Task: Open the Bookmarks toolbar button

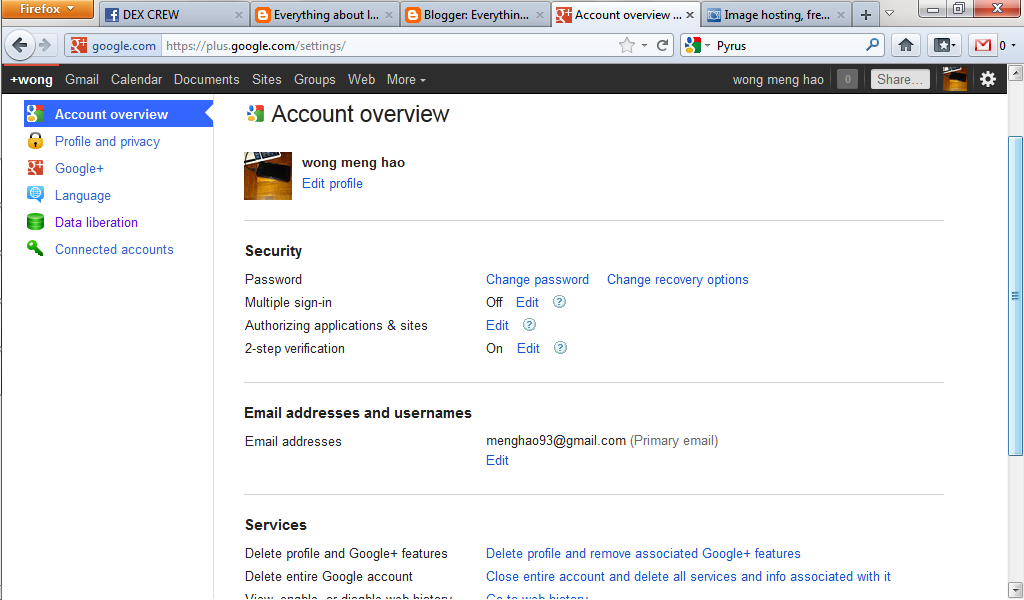Action: pyautogui.click(x=944, y=45)
